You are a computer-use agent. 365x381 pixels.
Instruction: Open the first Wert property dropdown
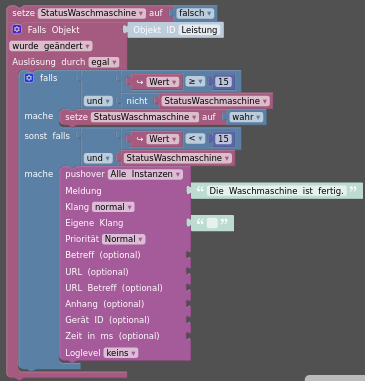click(162, 82)
